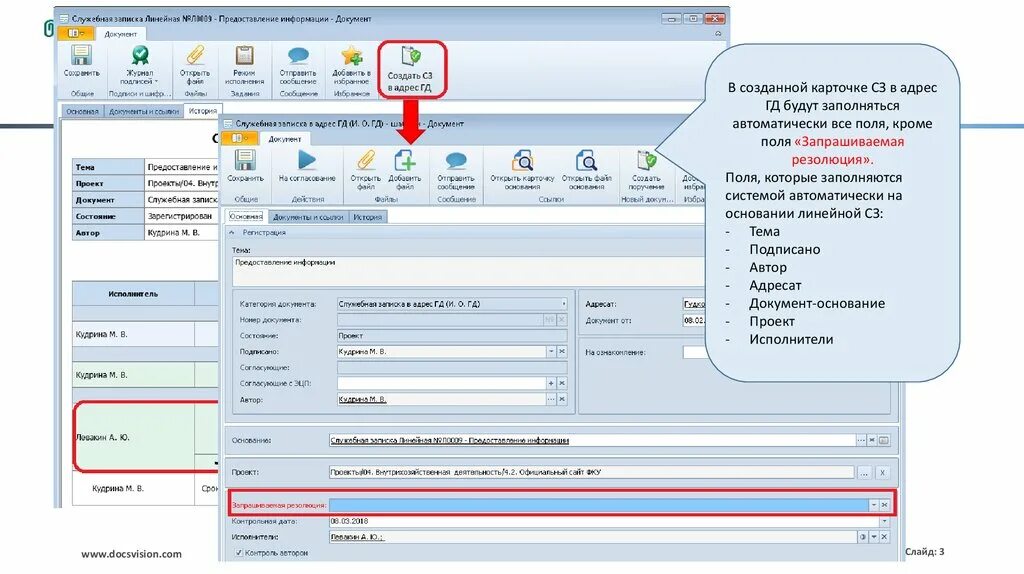Clear the Согласующие с ЭЦП field
The height and width of the screenshot is (574, 1024).
pos(562,383)
